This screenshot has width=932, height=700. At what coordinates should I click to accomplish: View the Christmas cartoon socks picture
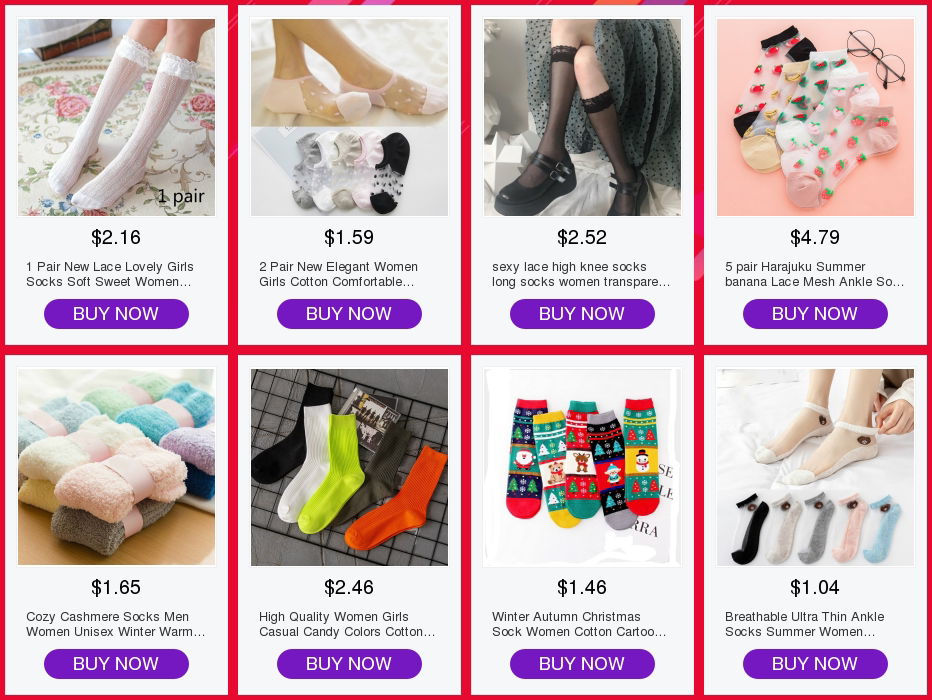click(582, 467)
